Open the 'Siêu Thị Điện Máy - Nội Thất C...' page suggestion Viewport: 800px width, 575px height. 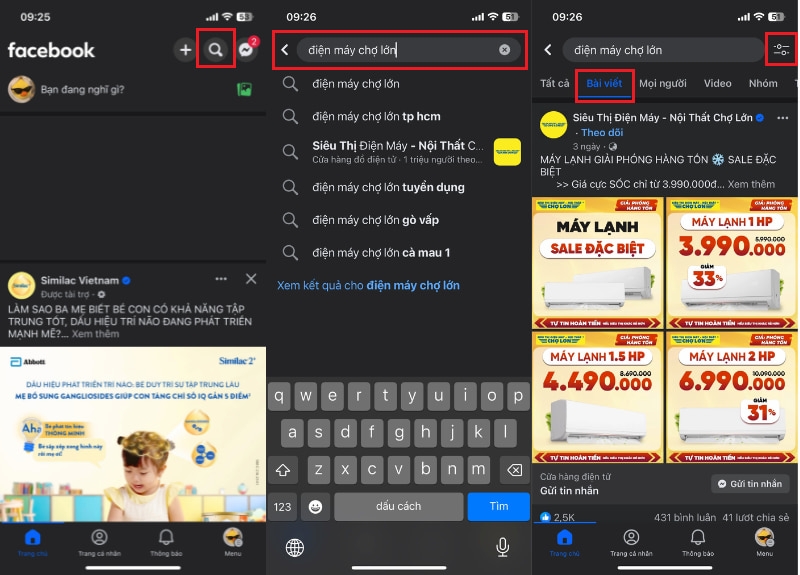pos(399,152)
